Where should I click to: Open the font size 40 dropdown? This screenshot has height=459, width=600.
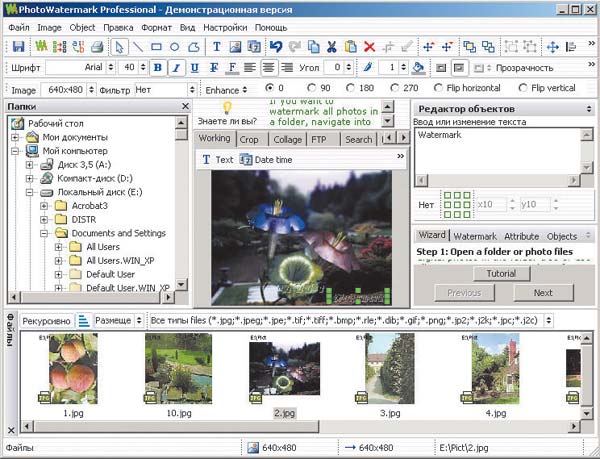tap(143, 68)
